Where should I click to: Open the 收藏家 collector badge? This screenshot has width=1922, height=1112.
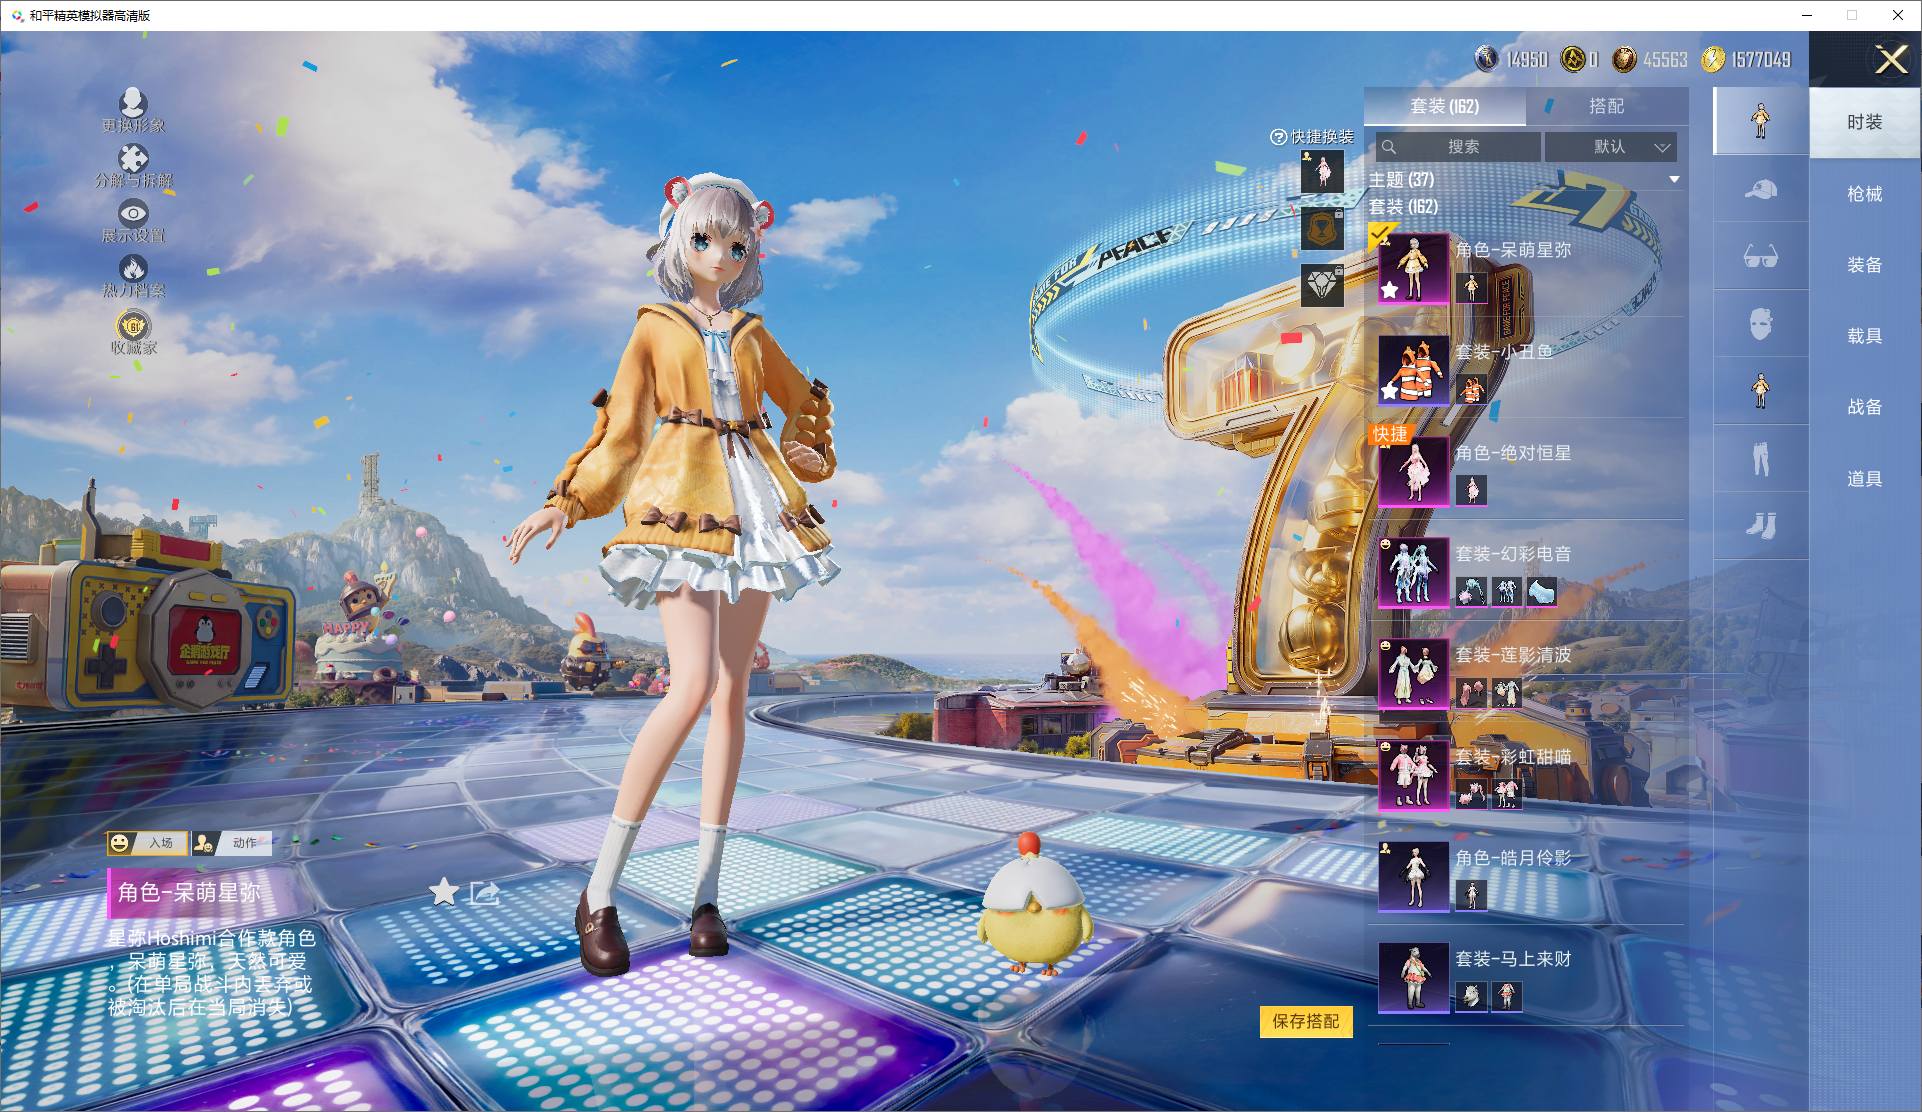tap(133, 326)
